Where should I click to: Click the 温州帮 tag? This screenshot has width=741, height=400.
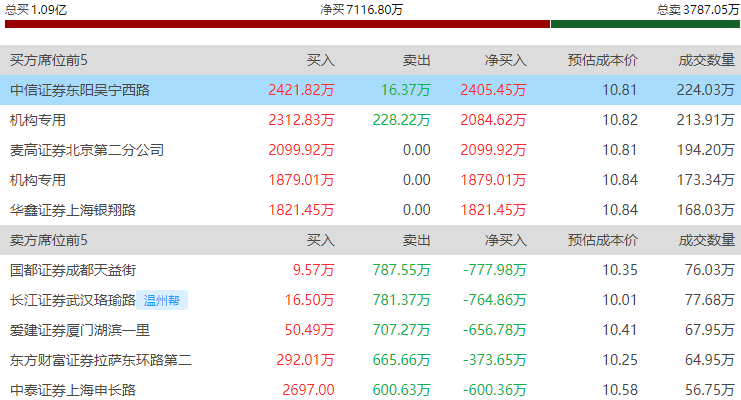coord(162,300)
